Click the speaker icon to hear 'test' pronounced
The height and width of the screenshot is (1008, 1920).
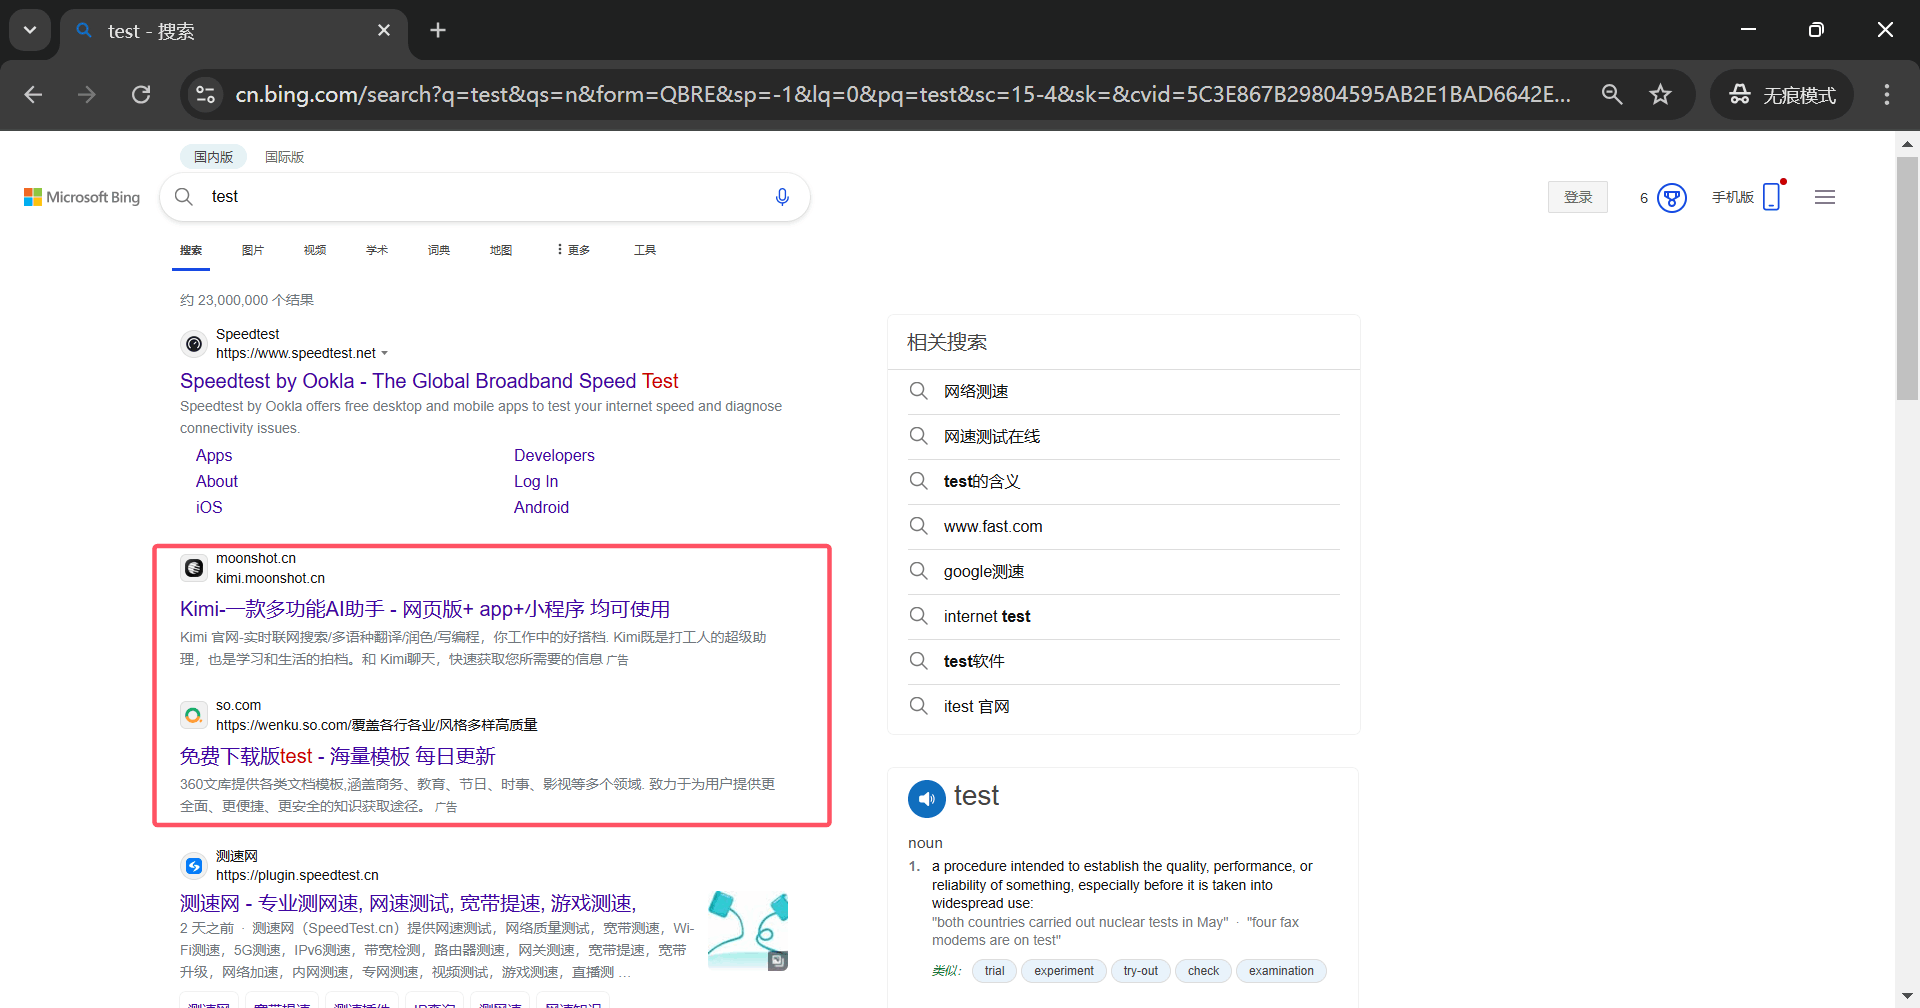point(926,798)
